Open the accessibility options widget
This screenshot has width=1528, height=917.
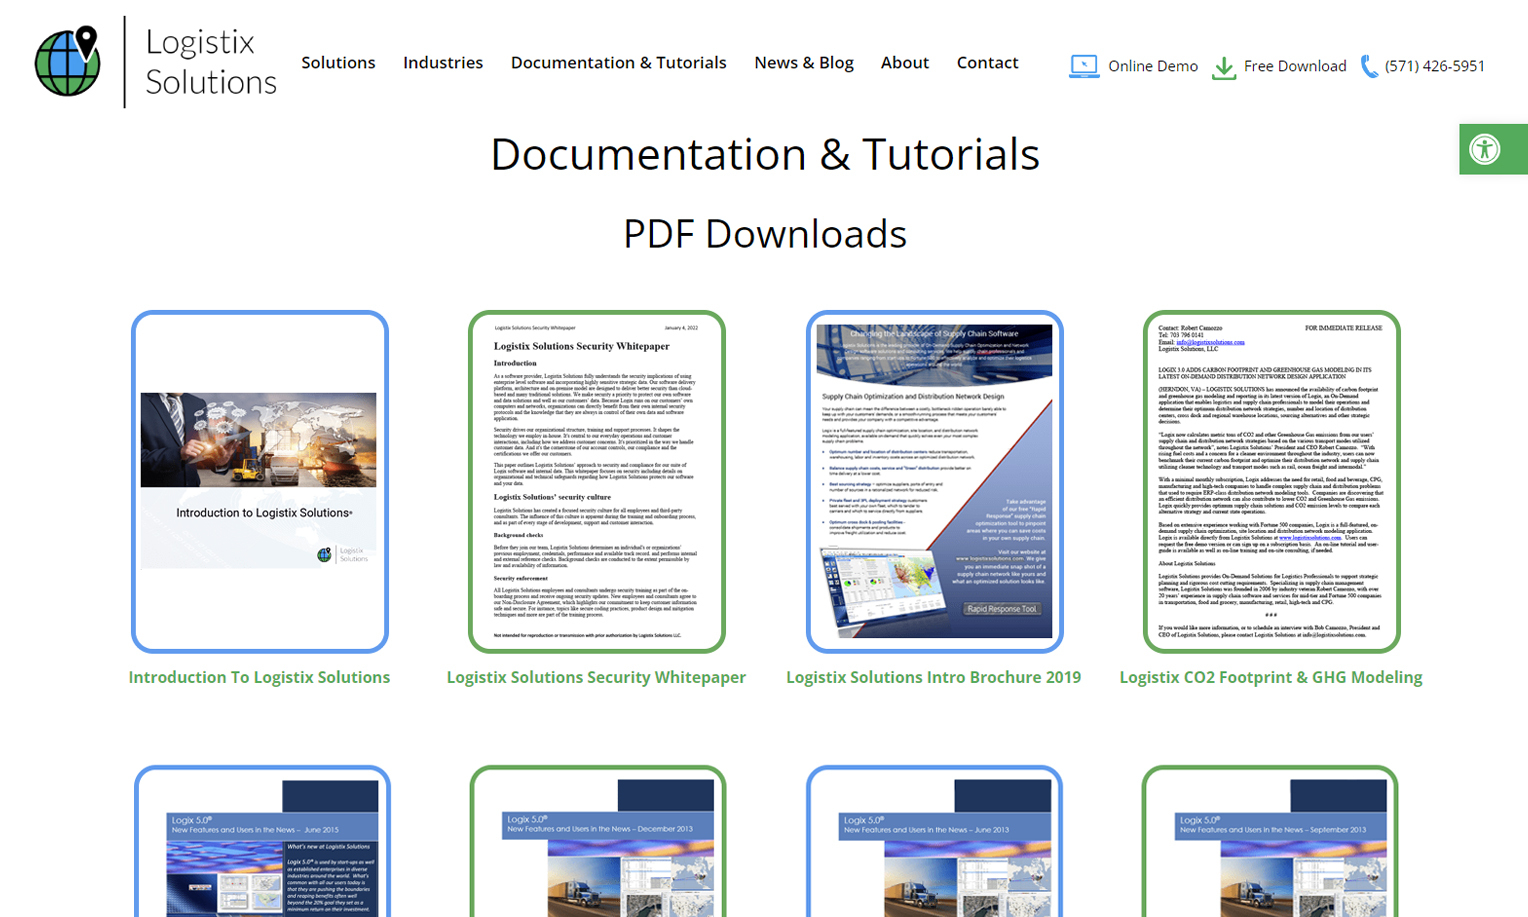point(1485,149)
